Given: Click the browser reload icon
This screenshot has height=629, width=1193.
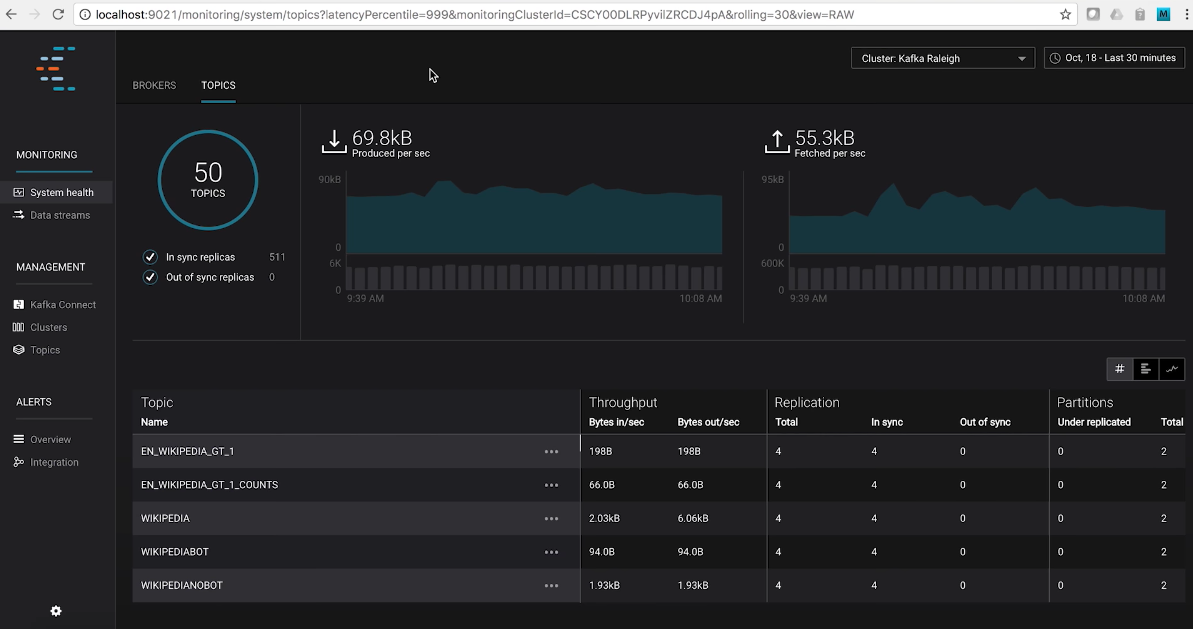Looking at the screenshot, I should click(58, 15).
